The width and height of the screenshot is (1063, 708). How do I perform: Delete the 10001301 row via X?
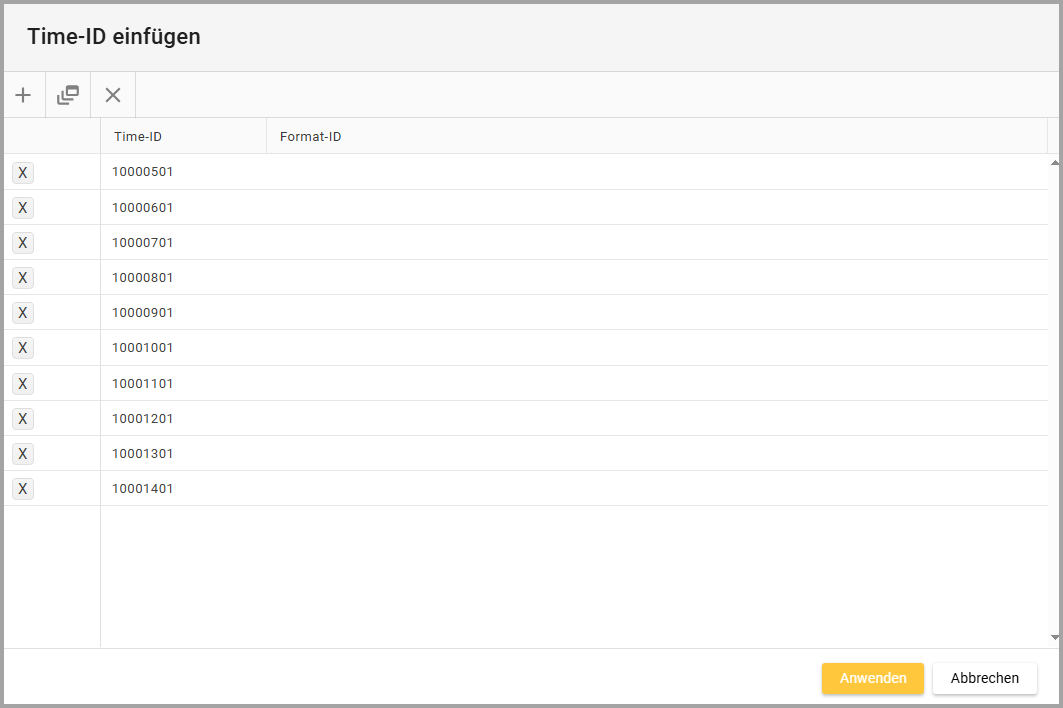coord(22,454)
